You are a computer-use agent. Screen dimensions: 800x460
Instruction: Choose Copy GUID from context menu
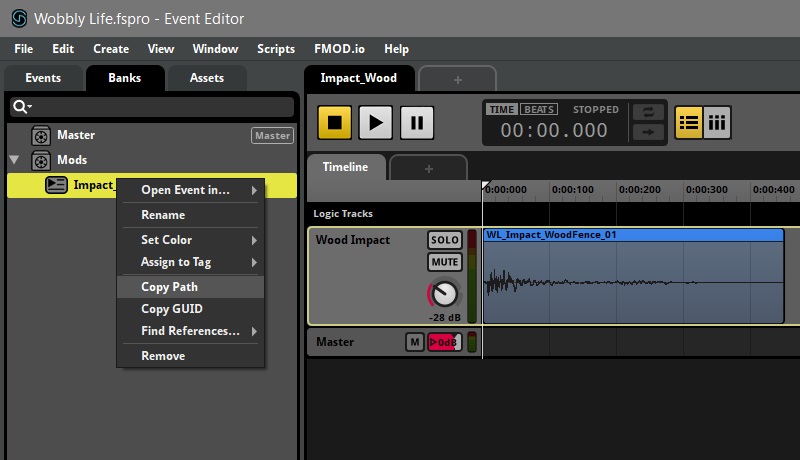[190, 309]
